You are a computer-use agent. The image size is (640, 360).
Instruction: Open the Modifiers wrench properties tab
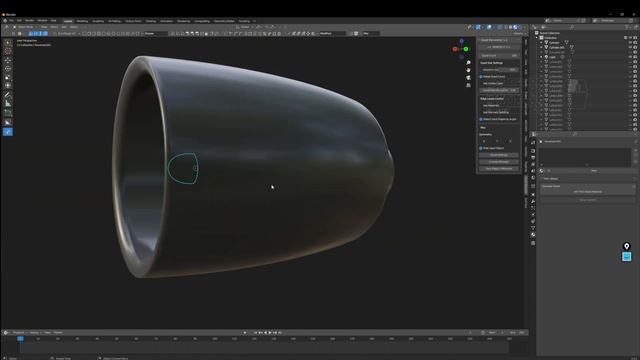click(533, 201)
